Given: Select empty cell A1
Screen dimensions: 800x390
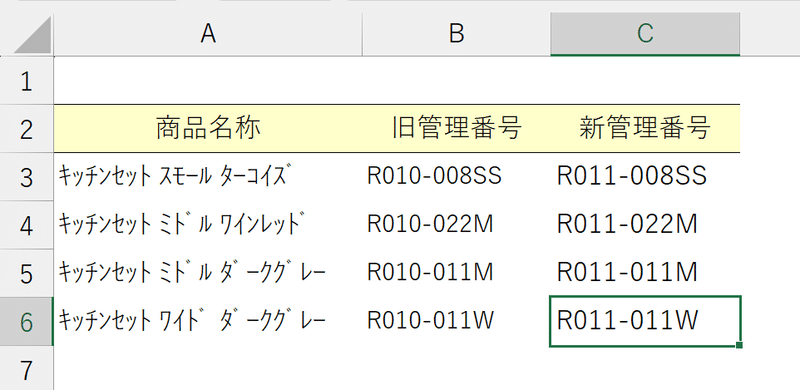Looking at the screenshot, I should point(208,81).
